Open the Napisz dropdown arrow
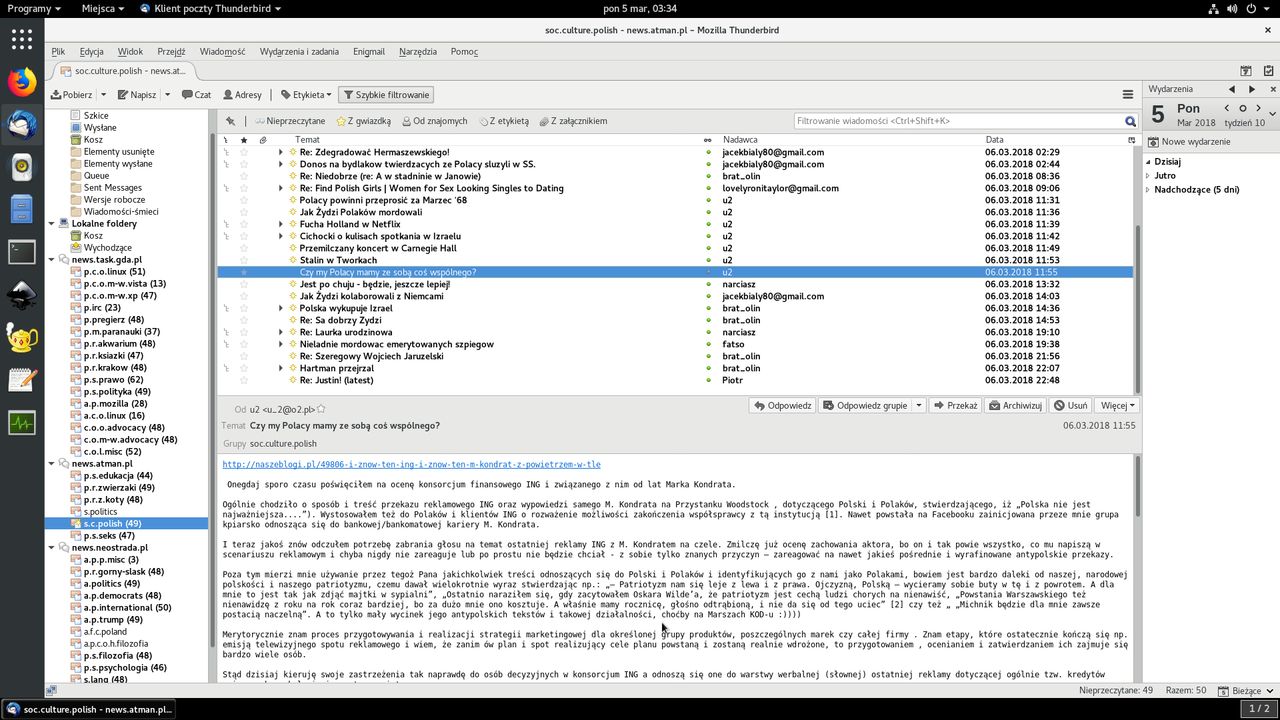Screen dimensions: 1280x720 tap(166, 95)
